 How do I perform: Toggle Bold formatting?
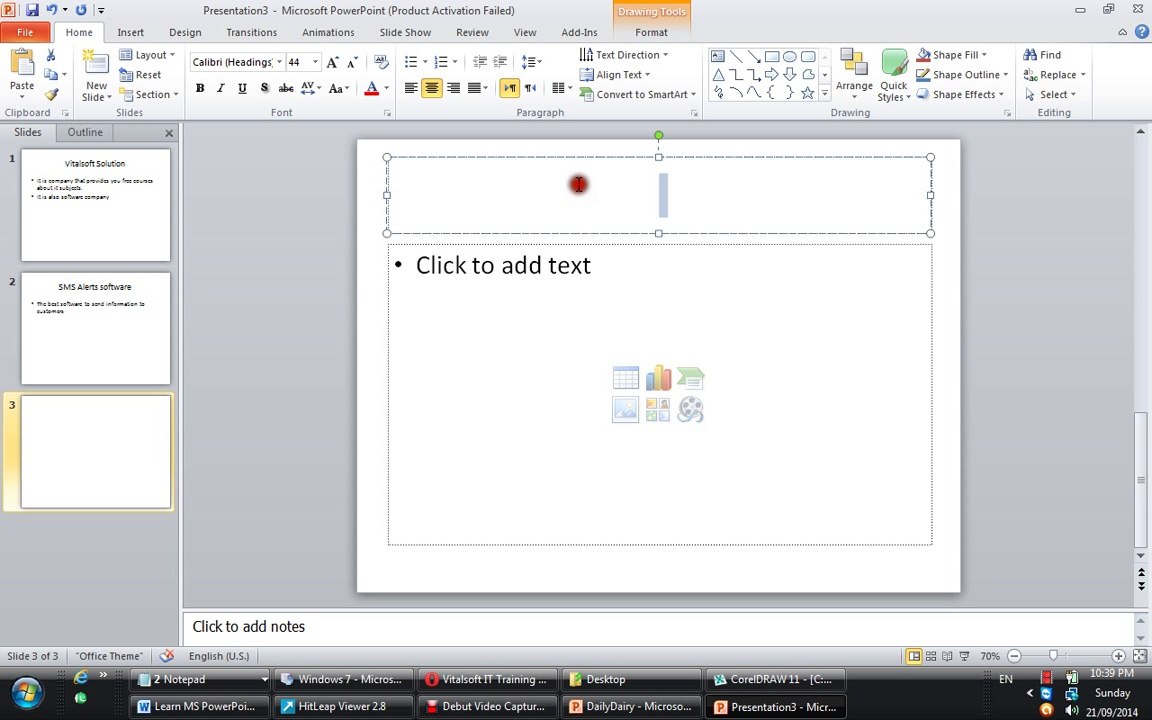click(200, 88)
